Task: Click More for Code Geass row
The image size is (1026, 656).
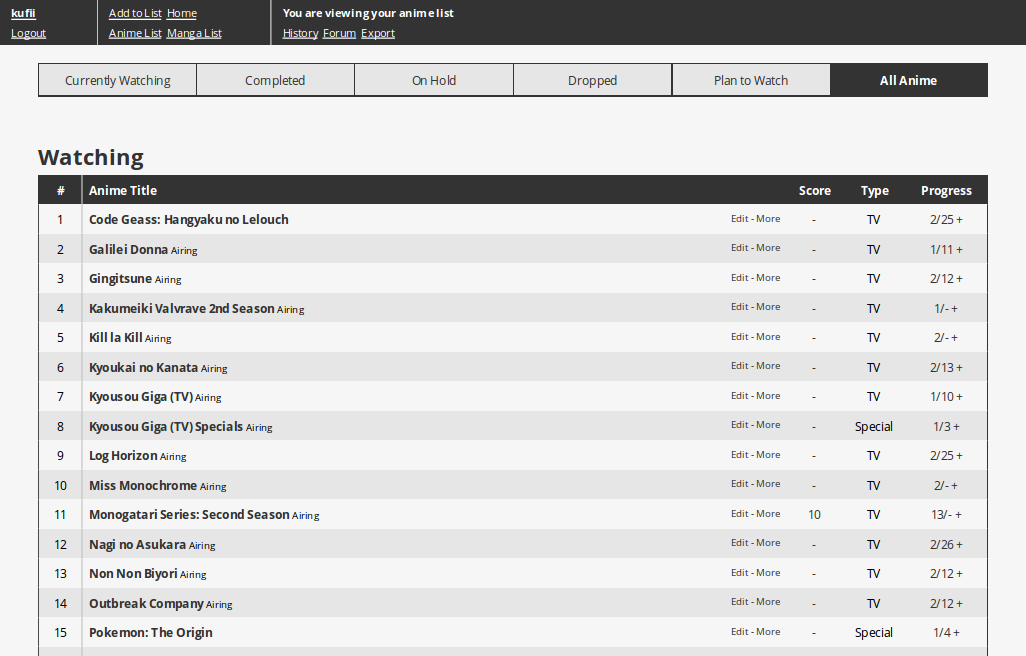Action: (x=768, y=218)
